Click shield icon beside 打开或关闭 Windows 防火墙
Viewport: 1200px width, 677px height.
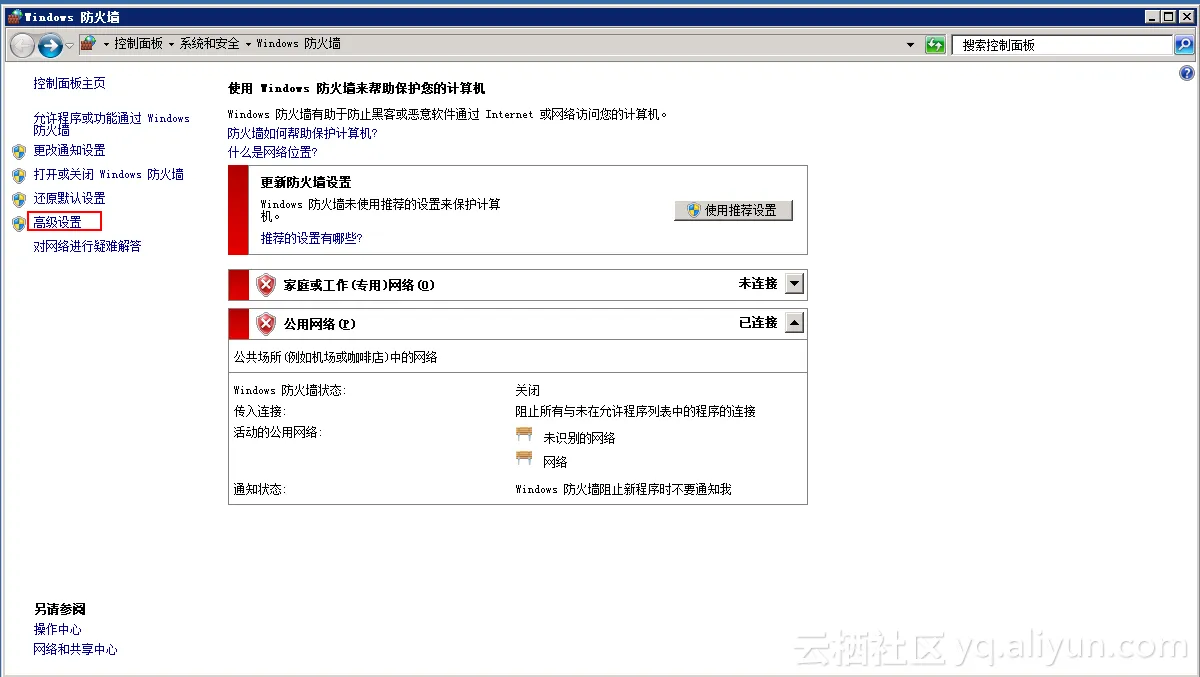[19, 176]
